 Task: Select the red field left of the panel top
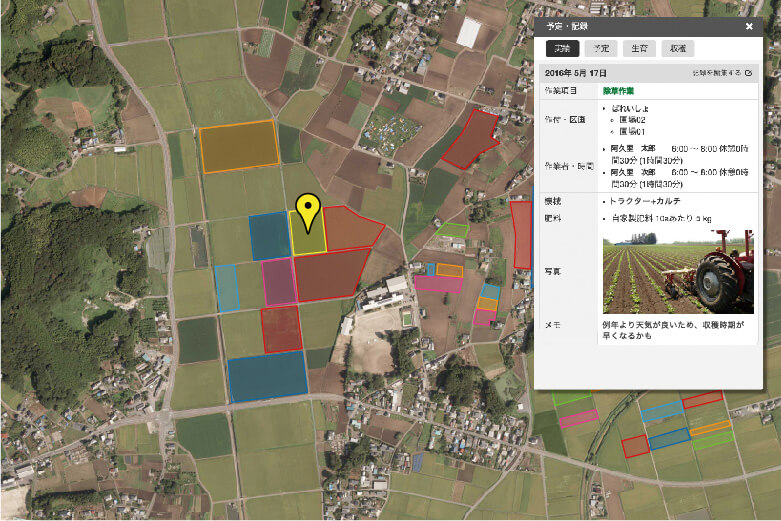coord(469,138)
